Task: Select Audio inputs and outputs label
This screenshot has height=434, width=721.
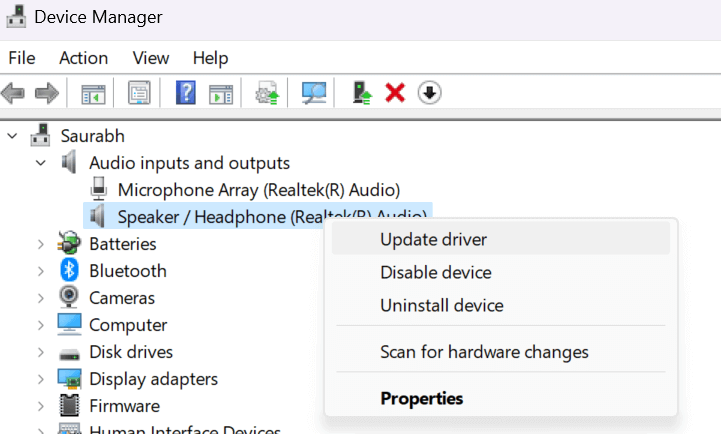Action: point(189,163)
